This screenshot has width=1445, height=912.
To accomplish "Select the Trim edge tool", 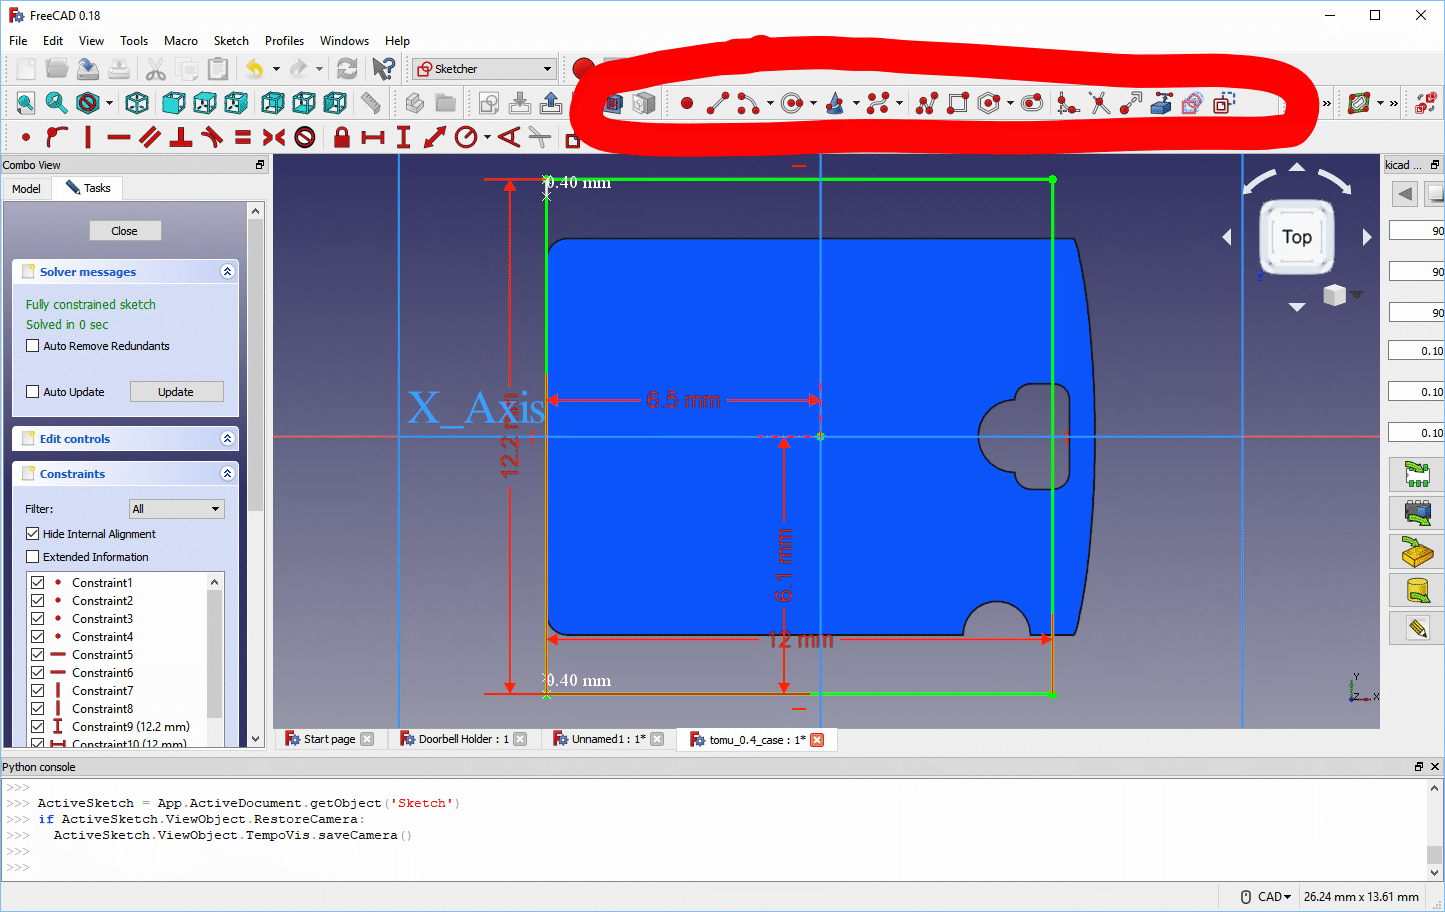I will click(x=1098, y=103).
